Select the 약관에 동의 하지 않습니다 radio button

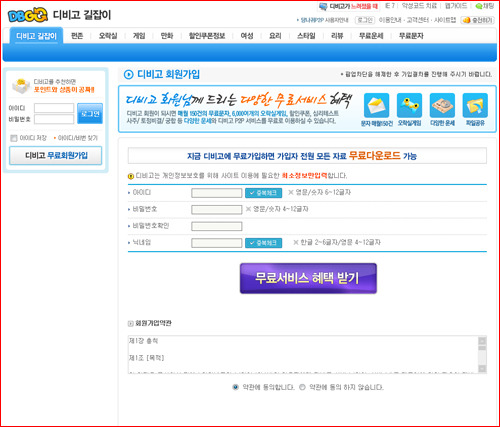(x=302, y=387)
